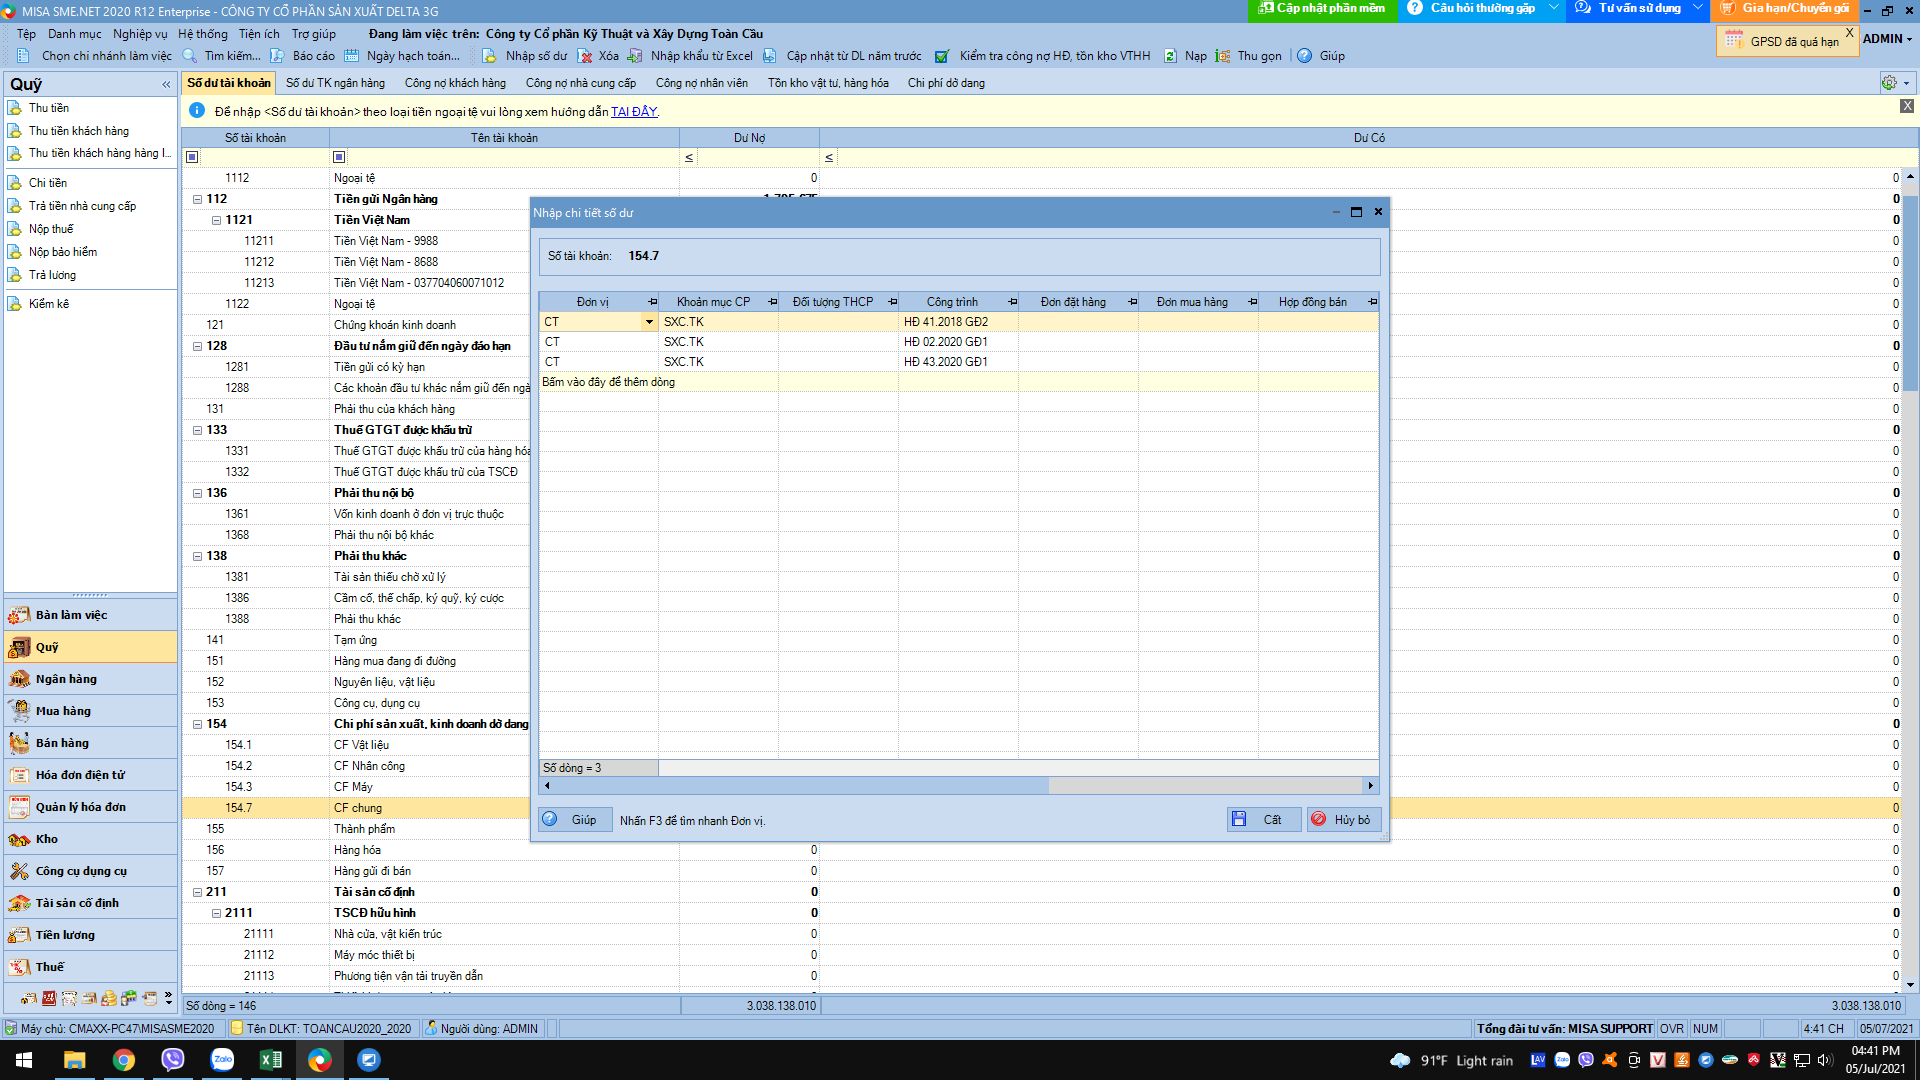Collapse account 154 tree node

point(197,724)
